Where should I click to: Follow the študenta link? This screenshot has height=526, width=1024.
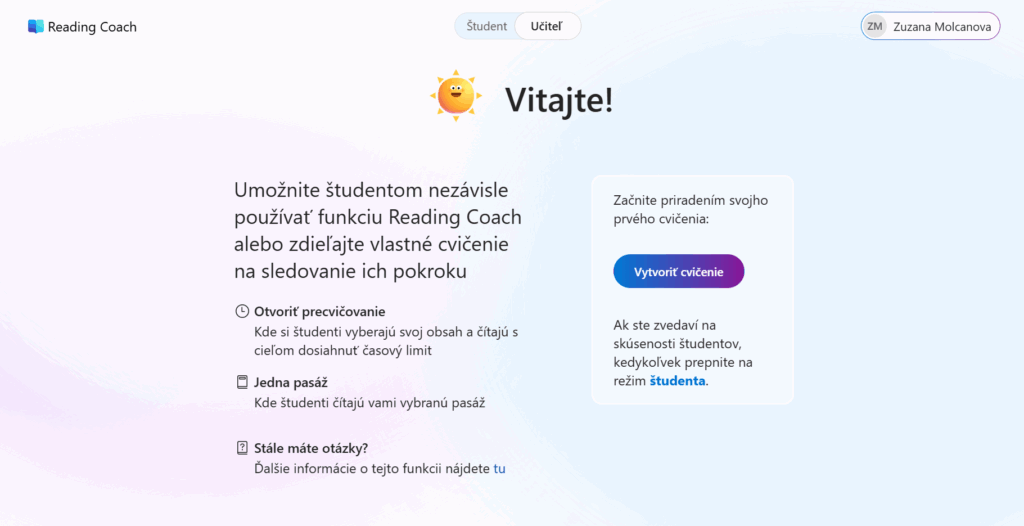[x=677, y=381]
